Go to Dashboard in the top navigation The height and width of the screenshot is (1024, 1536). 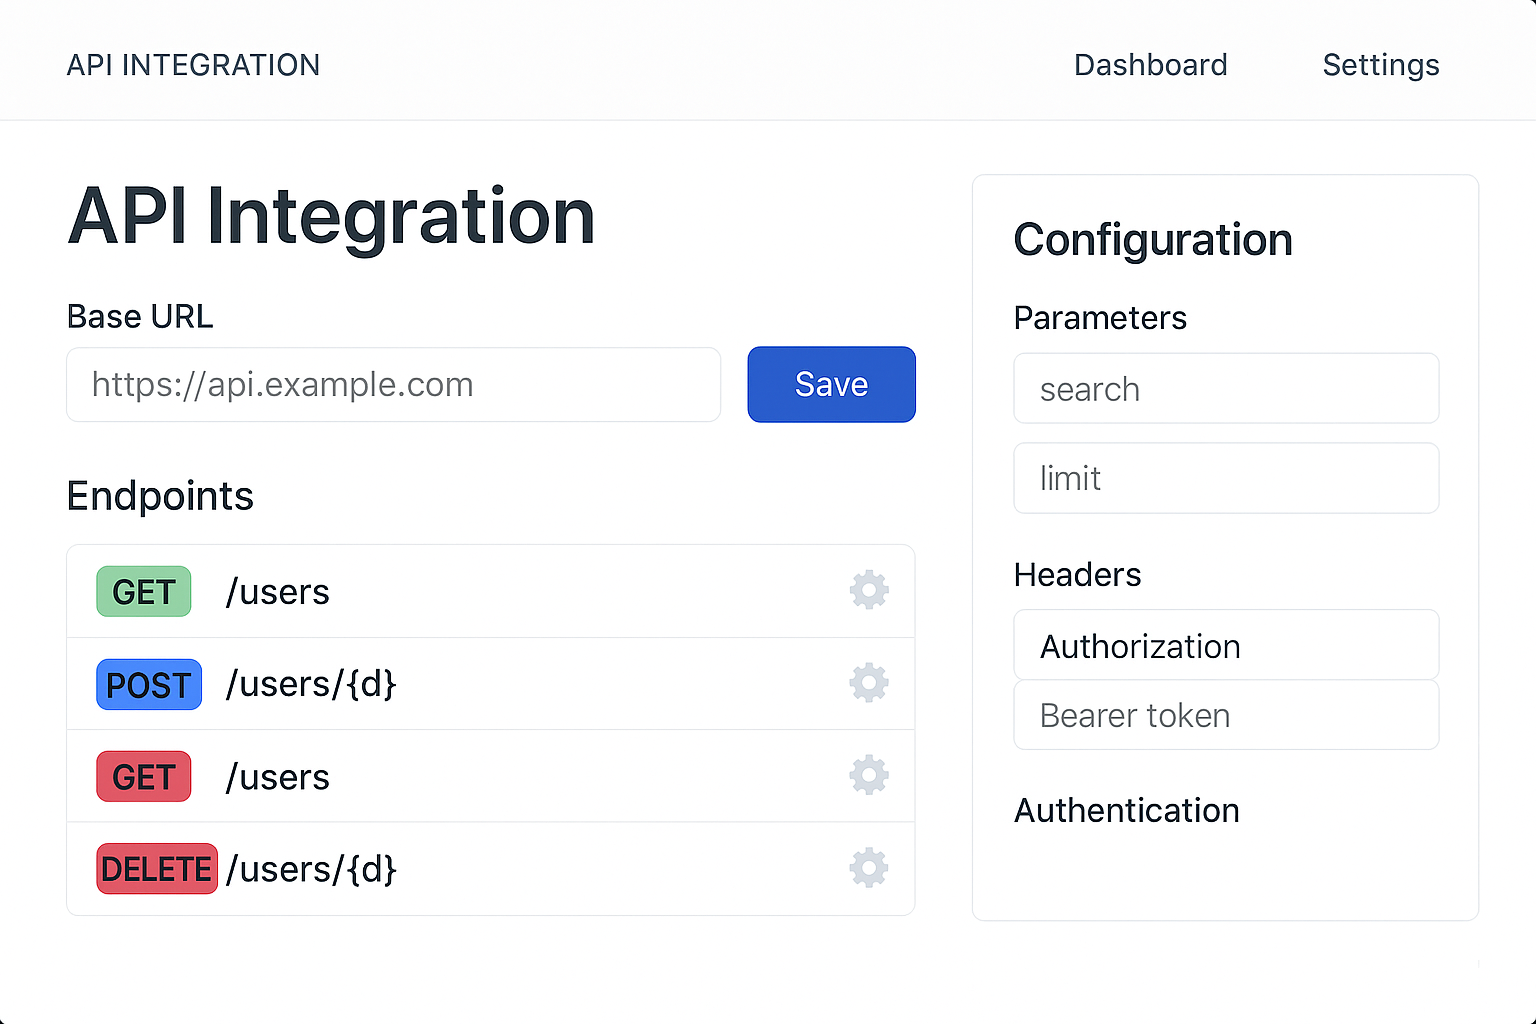click(x=1150, y=65)
